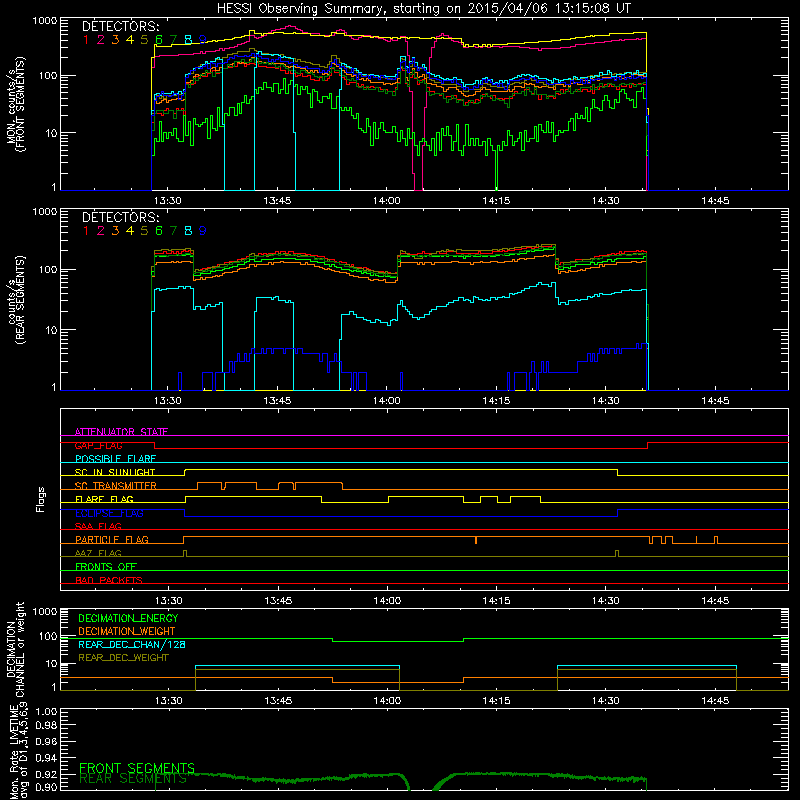Click the 14:30 tick label under the Flags panel
800x800 pixels.
point(606,601)
